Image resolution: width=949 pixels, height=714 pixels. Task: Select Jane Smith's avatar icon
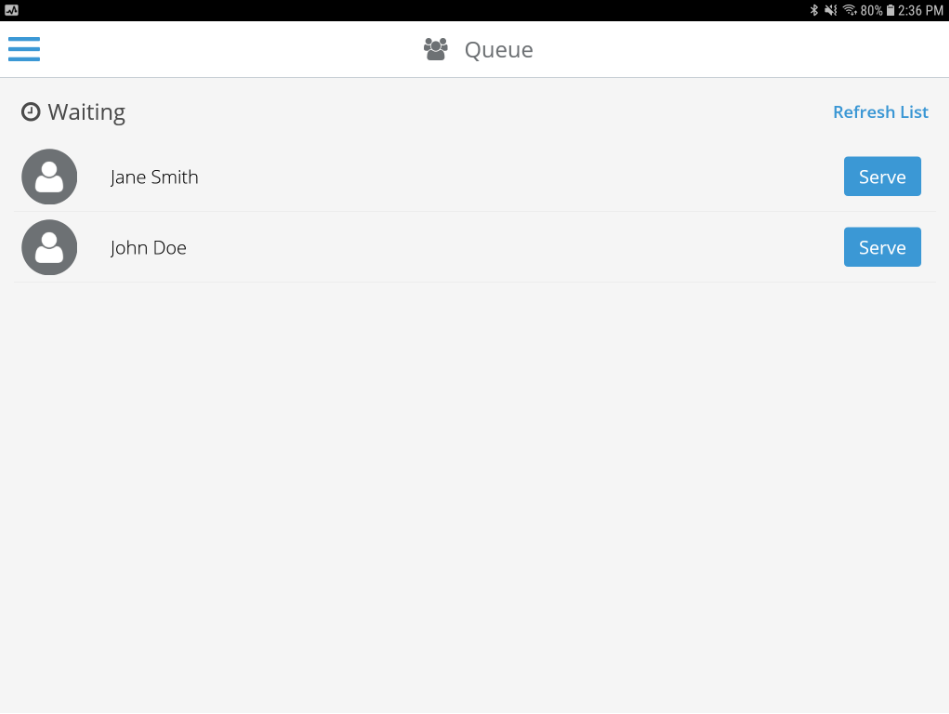[x=49, y=177]
